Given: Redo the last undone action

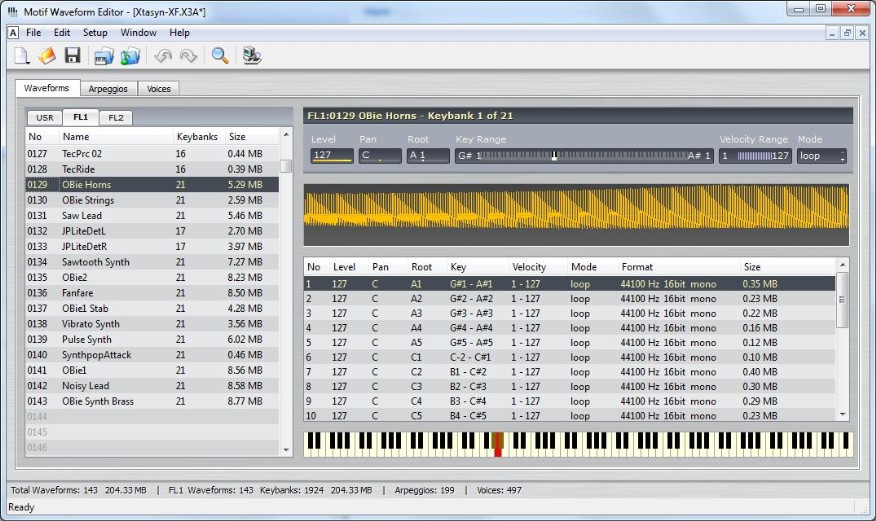Looking at the screenshot, I should 188,56.
